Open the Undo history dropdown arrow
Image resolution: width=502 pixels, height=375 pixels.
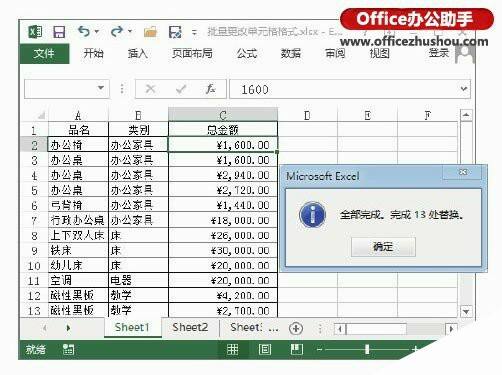click(97, 32)
